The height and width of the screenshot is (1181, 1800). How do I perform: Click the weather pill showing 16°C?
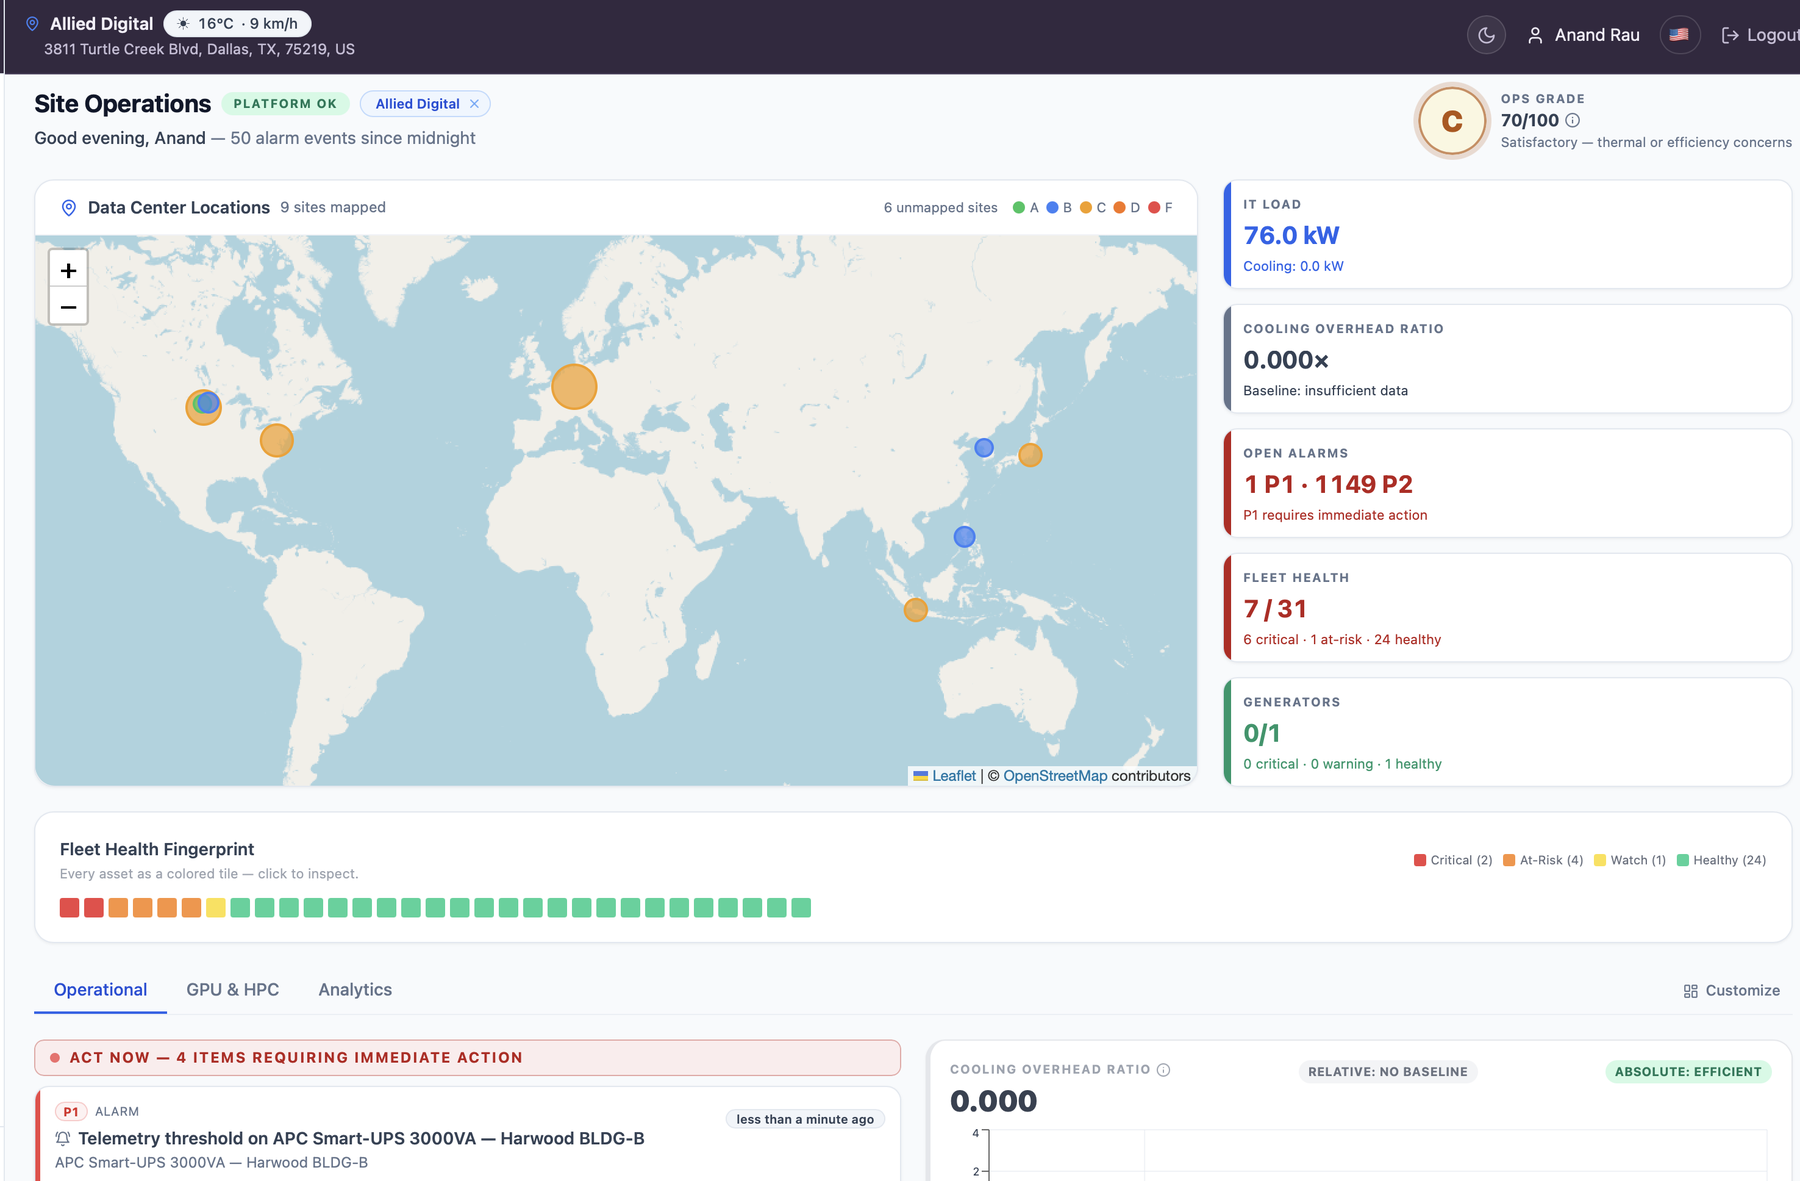pyautogui.click(x=237, y=23)
